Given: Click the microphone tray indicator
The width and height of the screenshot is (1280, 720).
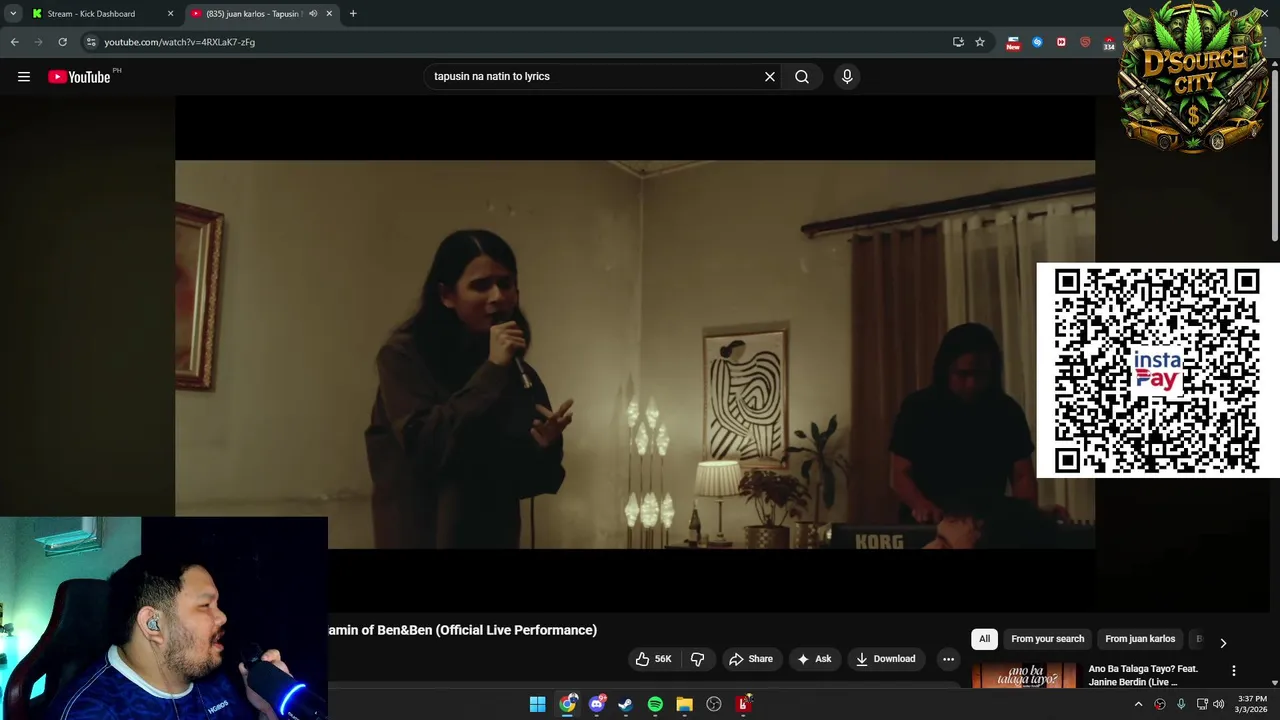Looking at the screenshot, I should [1181, 704].
